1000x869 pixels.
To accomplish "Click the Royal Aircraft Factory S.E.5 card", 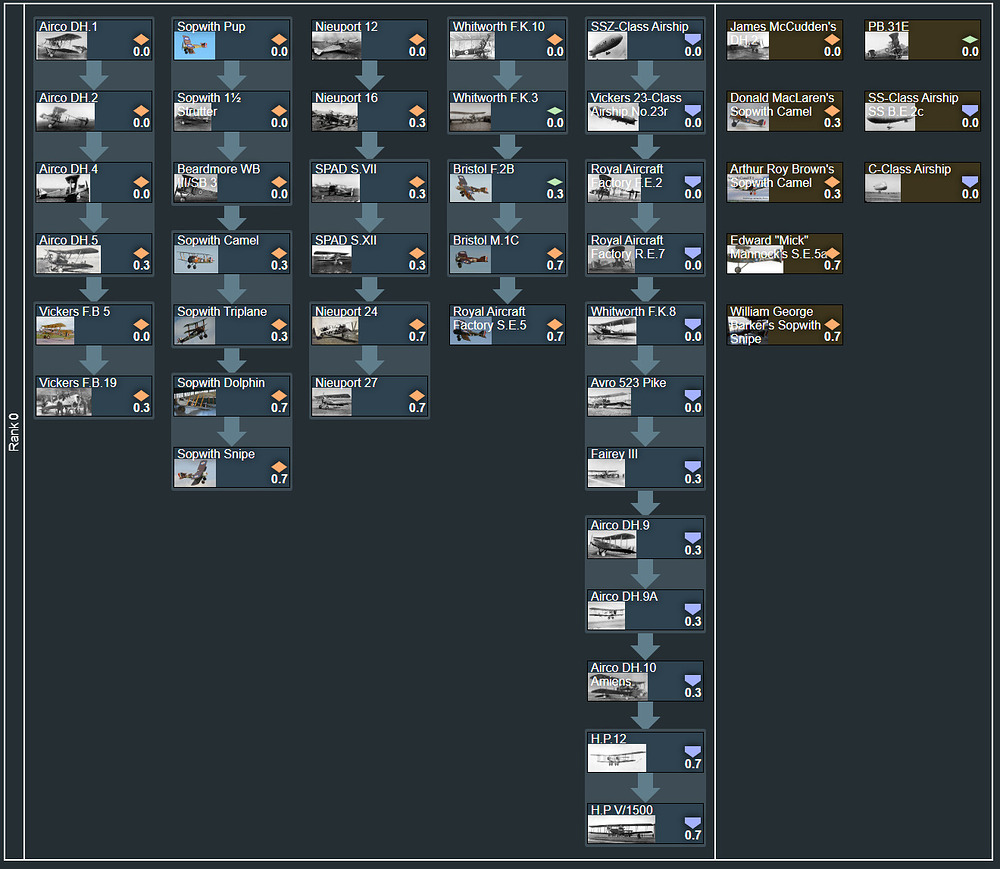I will click(507, 324).
